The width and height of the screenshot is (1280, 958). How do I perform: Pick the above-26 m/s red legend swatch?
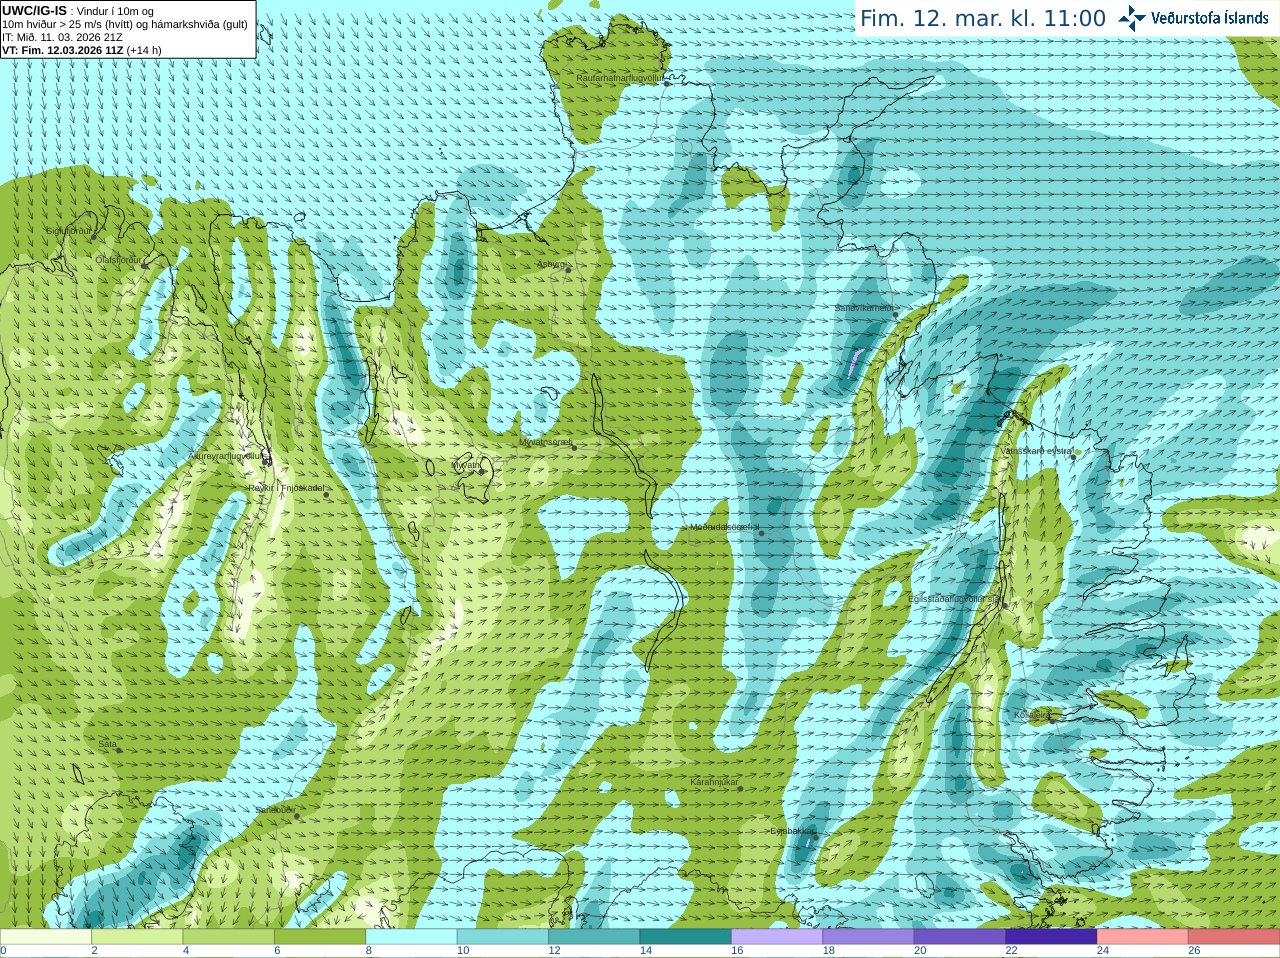coord(1234,937)
